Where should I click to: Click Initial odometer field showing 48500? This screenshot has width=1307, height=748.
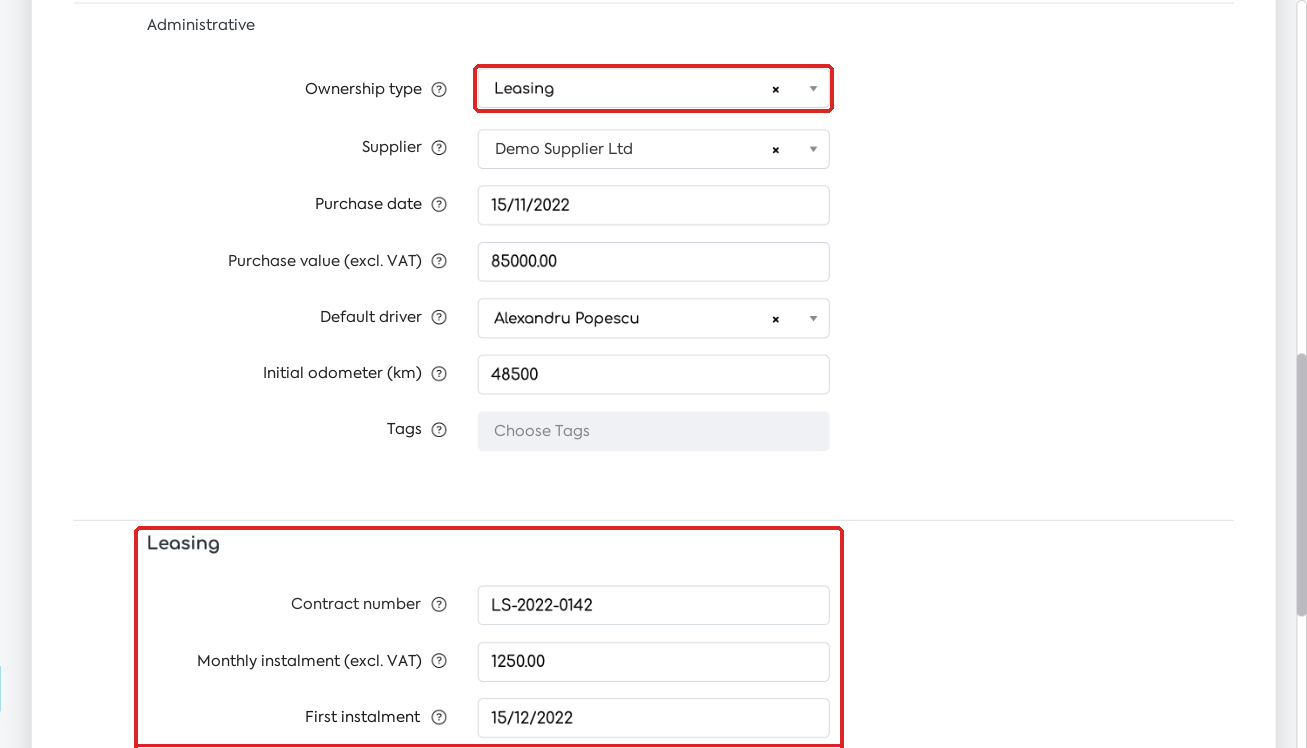(x=653, y=374)
